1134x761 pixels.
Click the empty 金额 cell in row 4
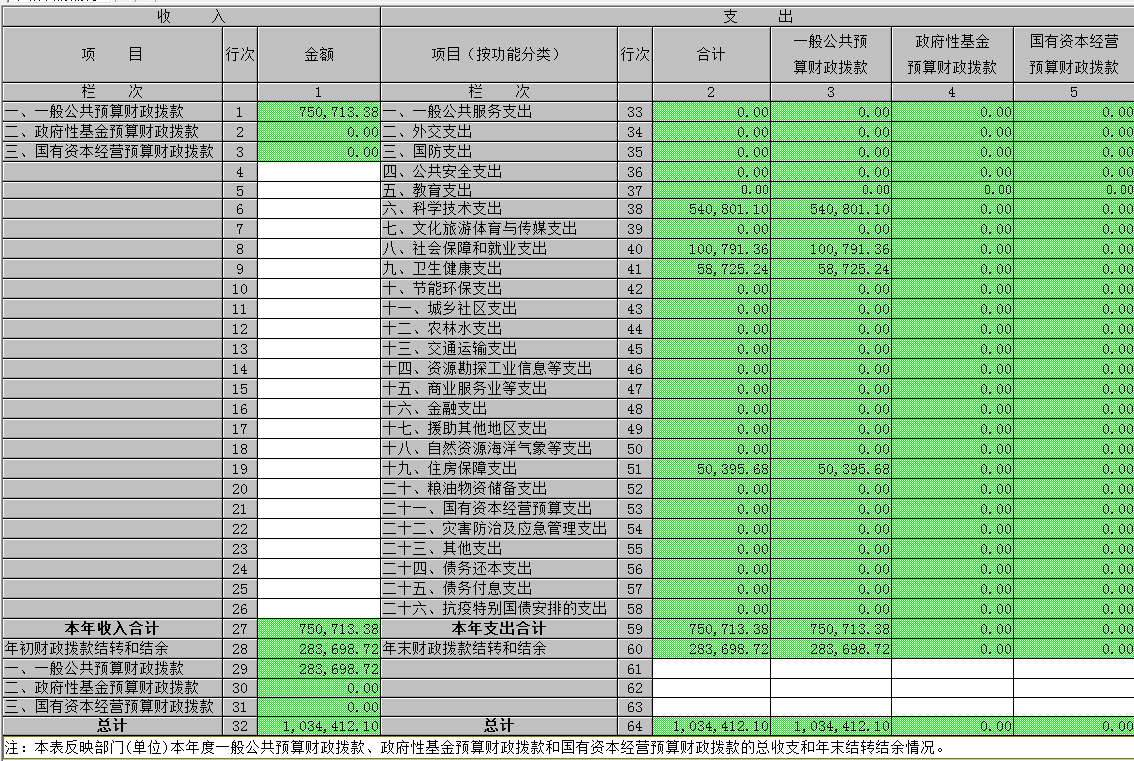click(318, 172)
